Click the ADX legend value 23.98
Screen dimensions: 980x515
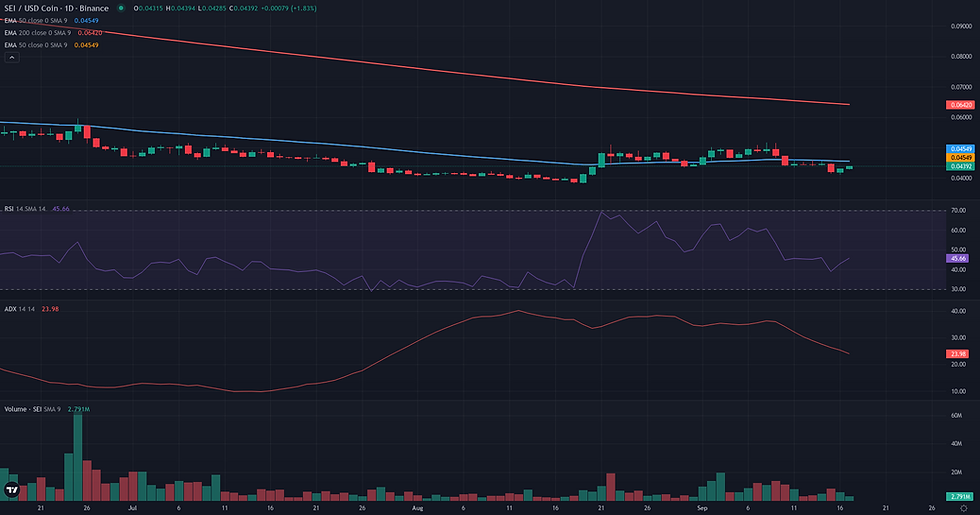click(x=50, y=309)
